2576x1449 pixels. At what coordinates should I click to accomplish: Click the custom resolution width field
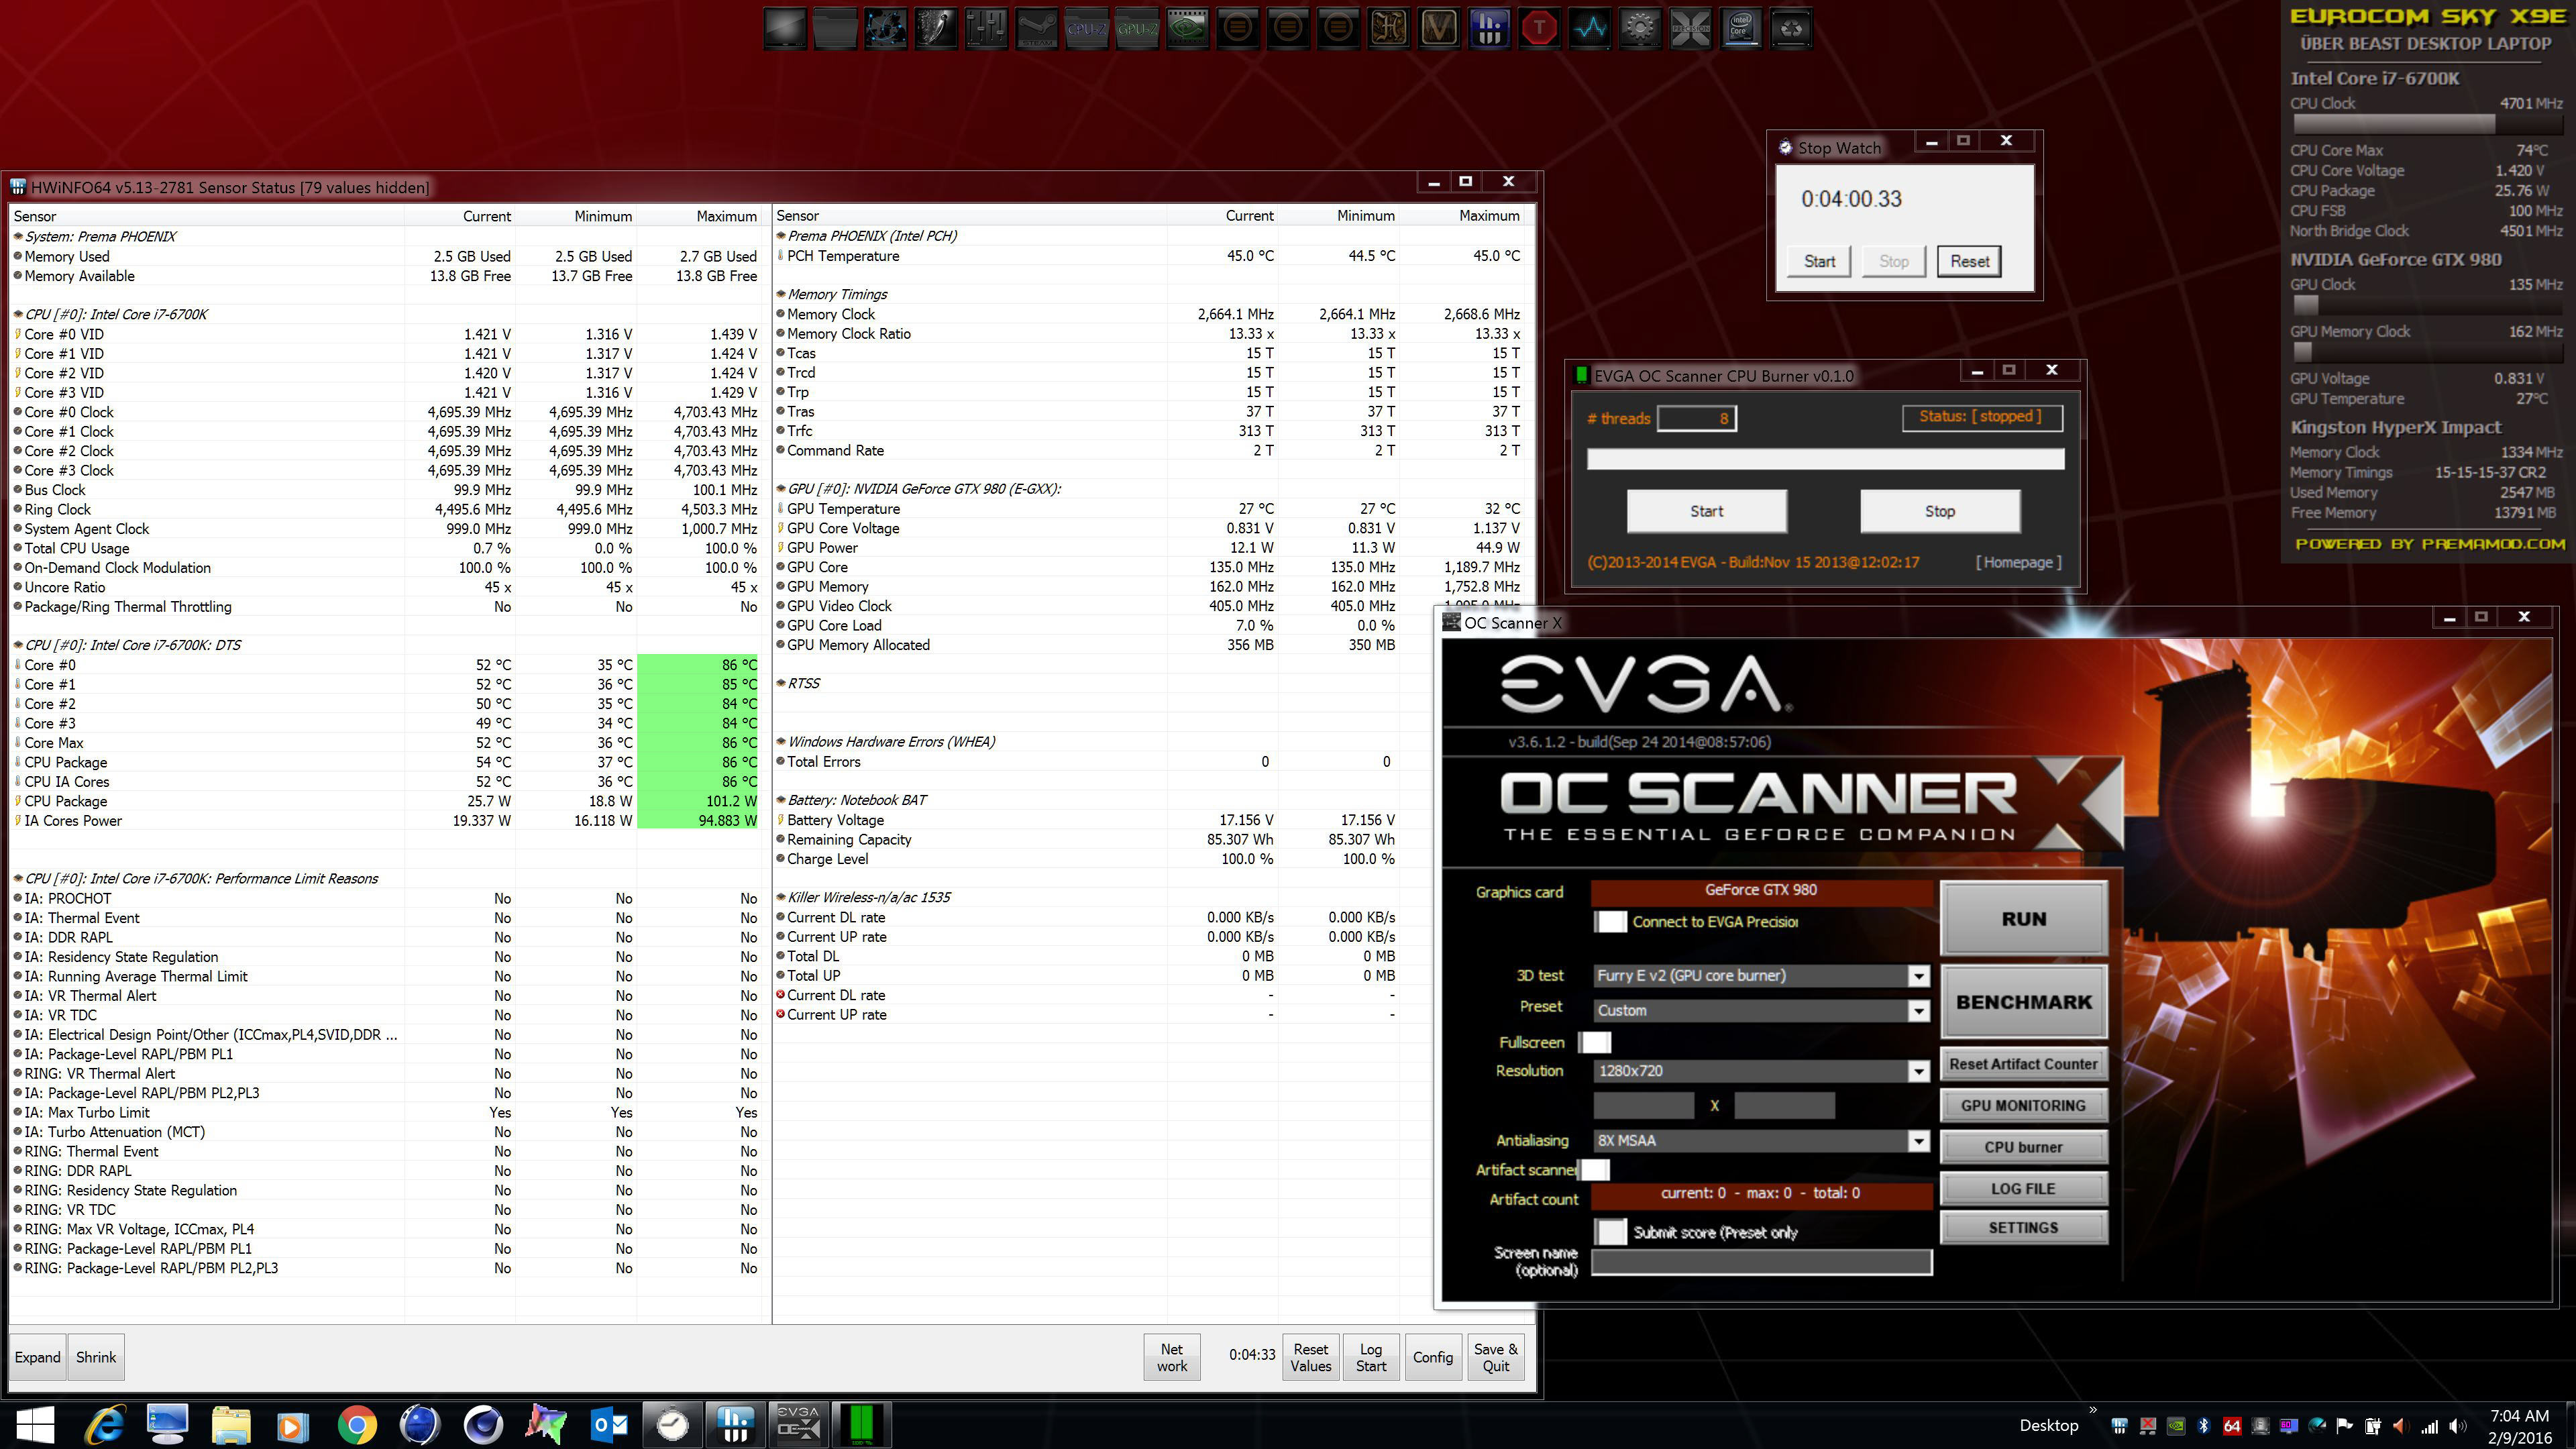click(x=1644, y=1106)
